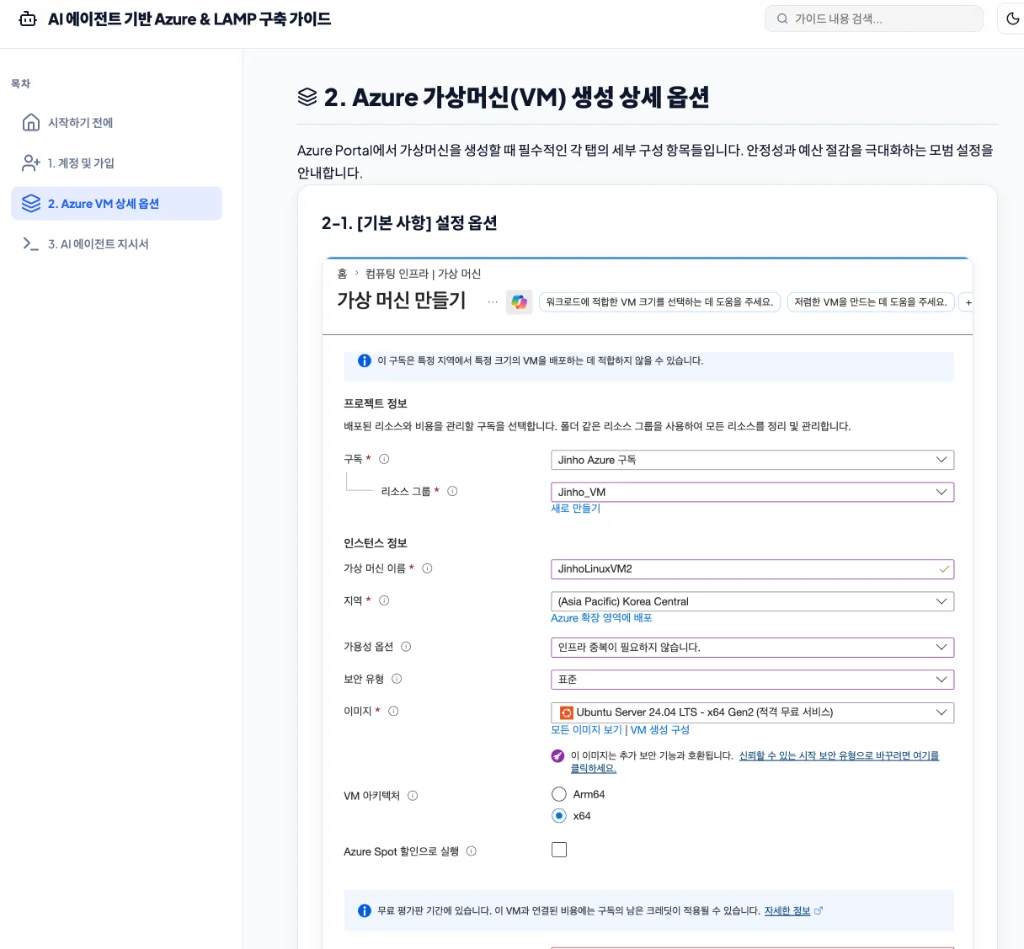Click the plus chip after suggestions
This screenshot has height=949, width=1024.
click(967, 302)
